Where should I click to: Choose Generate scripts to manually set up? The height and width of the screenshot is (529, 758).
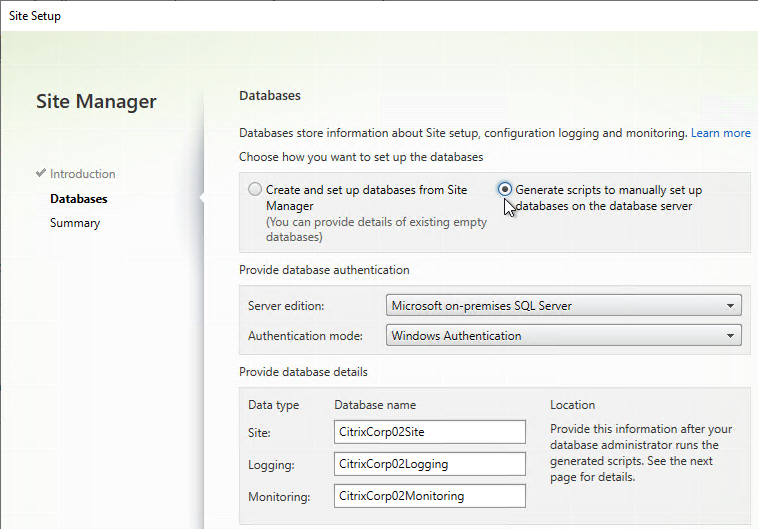pyautogui.click(x=506, y=190)
